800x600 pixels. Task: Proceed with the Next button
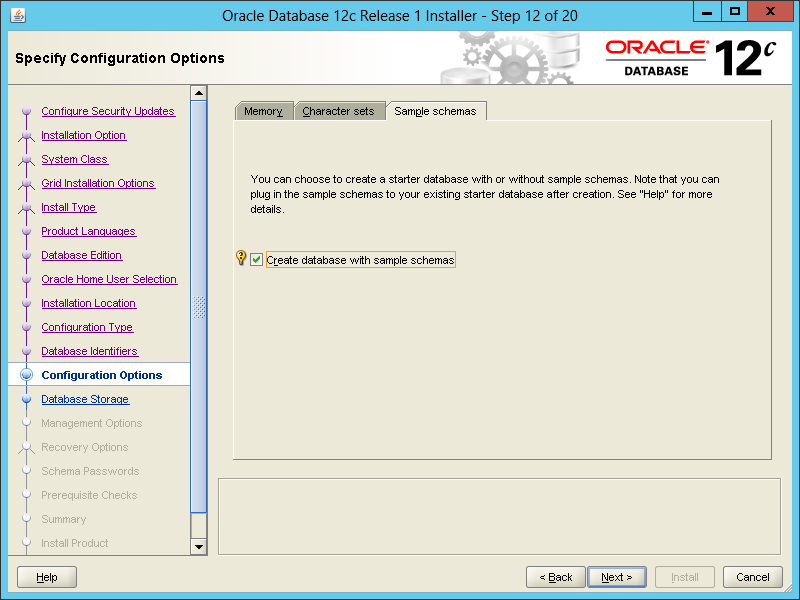tap(617, 577)
